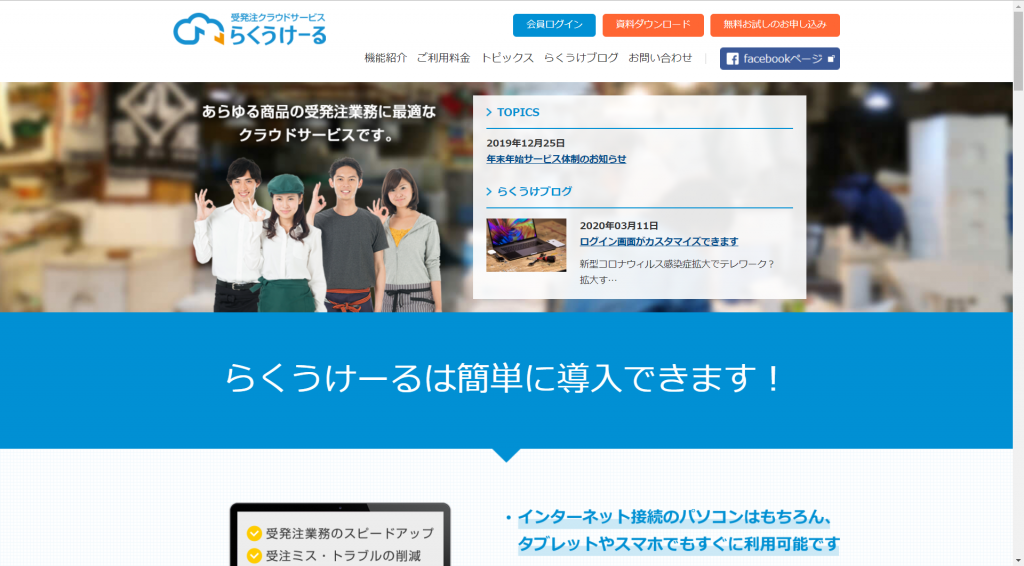This screenshot has width=1024, height=566.
Task: Click the scrollbar up arrow
Action: coord(1017,8)
